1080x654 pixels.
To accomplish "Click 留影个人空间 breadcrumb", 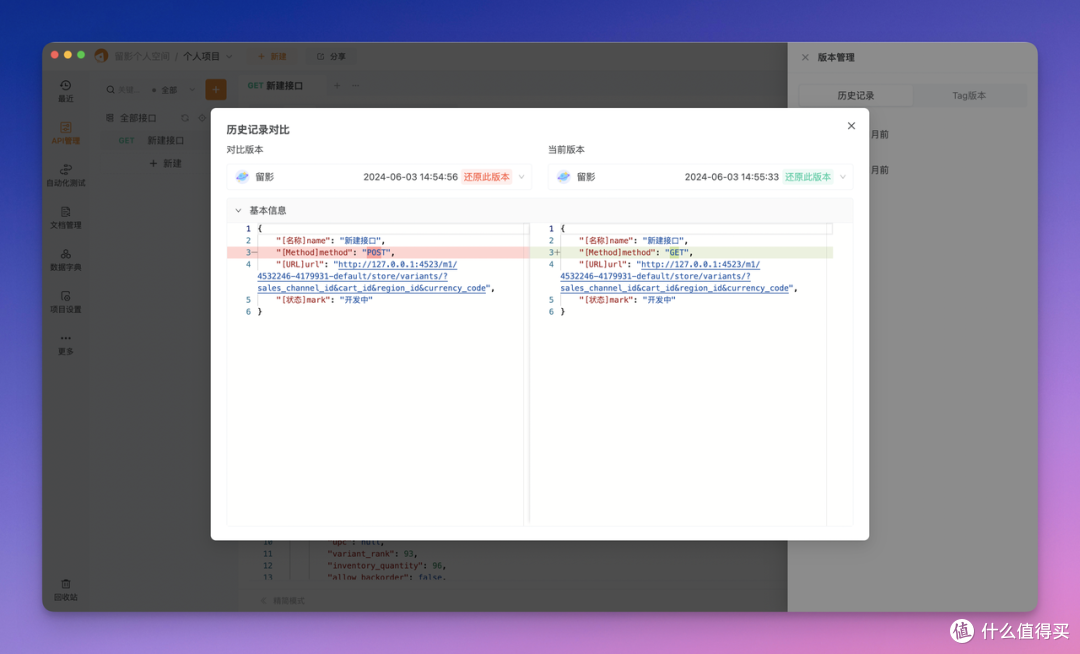I will point(141,56).
